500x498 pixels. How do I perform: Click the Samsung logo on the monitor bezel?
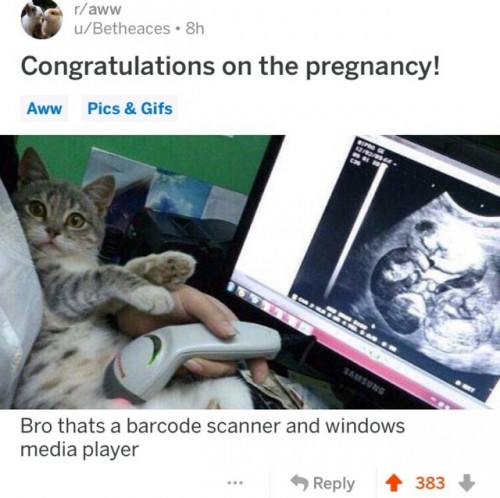point(364,380)
